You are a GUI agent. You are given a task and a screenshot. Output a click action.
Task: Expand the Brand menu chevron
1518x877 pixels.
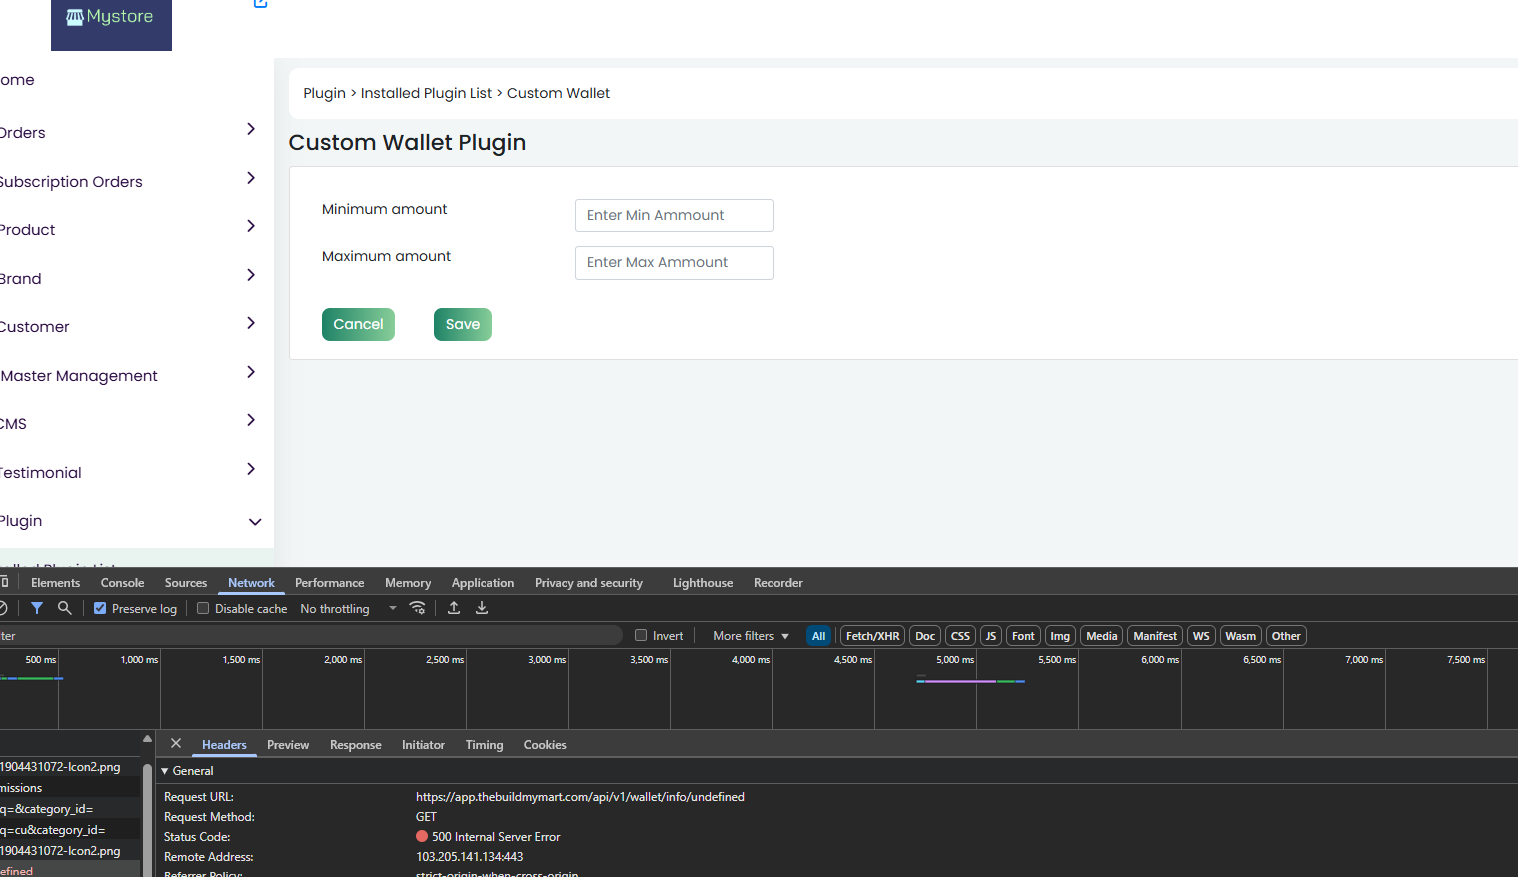coord(251,275)
